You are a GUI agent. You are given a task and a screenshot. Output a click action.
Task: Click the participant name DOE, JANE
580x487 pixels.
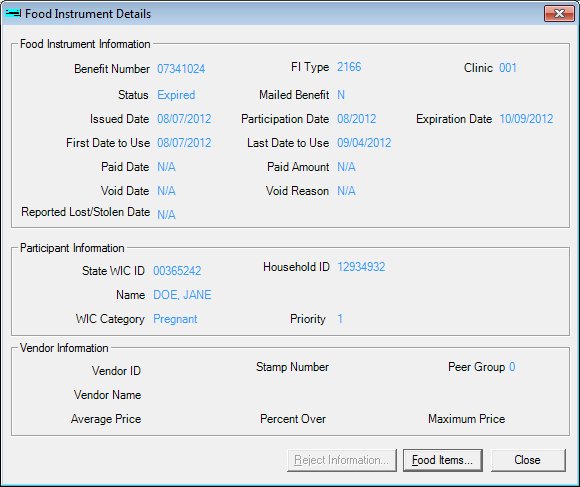pyautogui.click(x=182, y=295)
